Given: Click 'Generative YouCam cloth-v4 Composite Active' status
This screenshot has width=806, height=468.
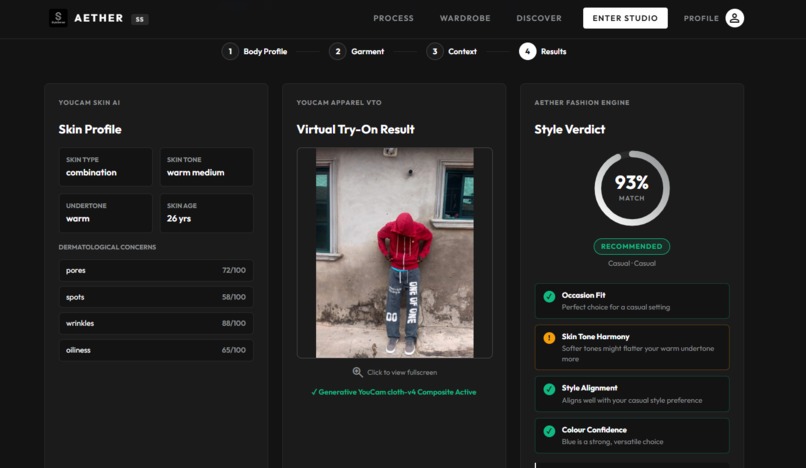Looking at the screenshot, I should tap(394, 392).
